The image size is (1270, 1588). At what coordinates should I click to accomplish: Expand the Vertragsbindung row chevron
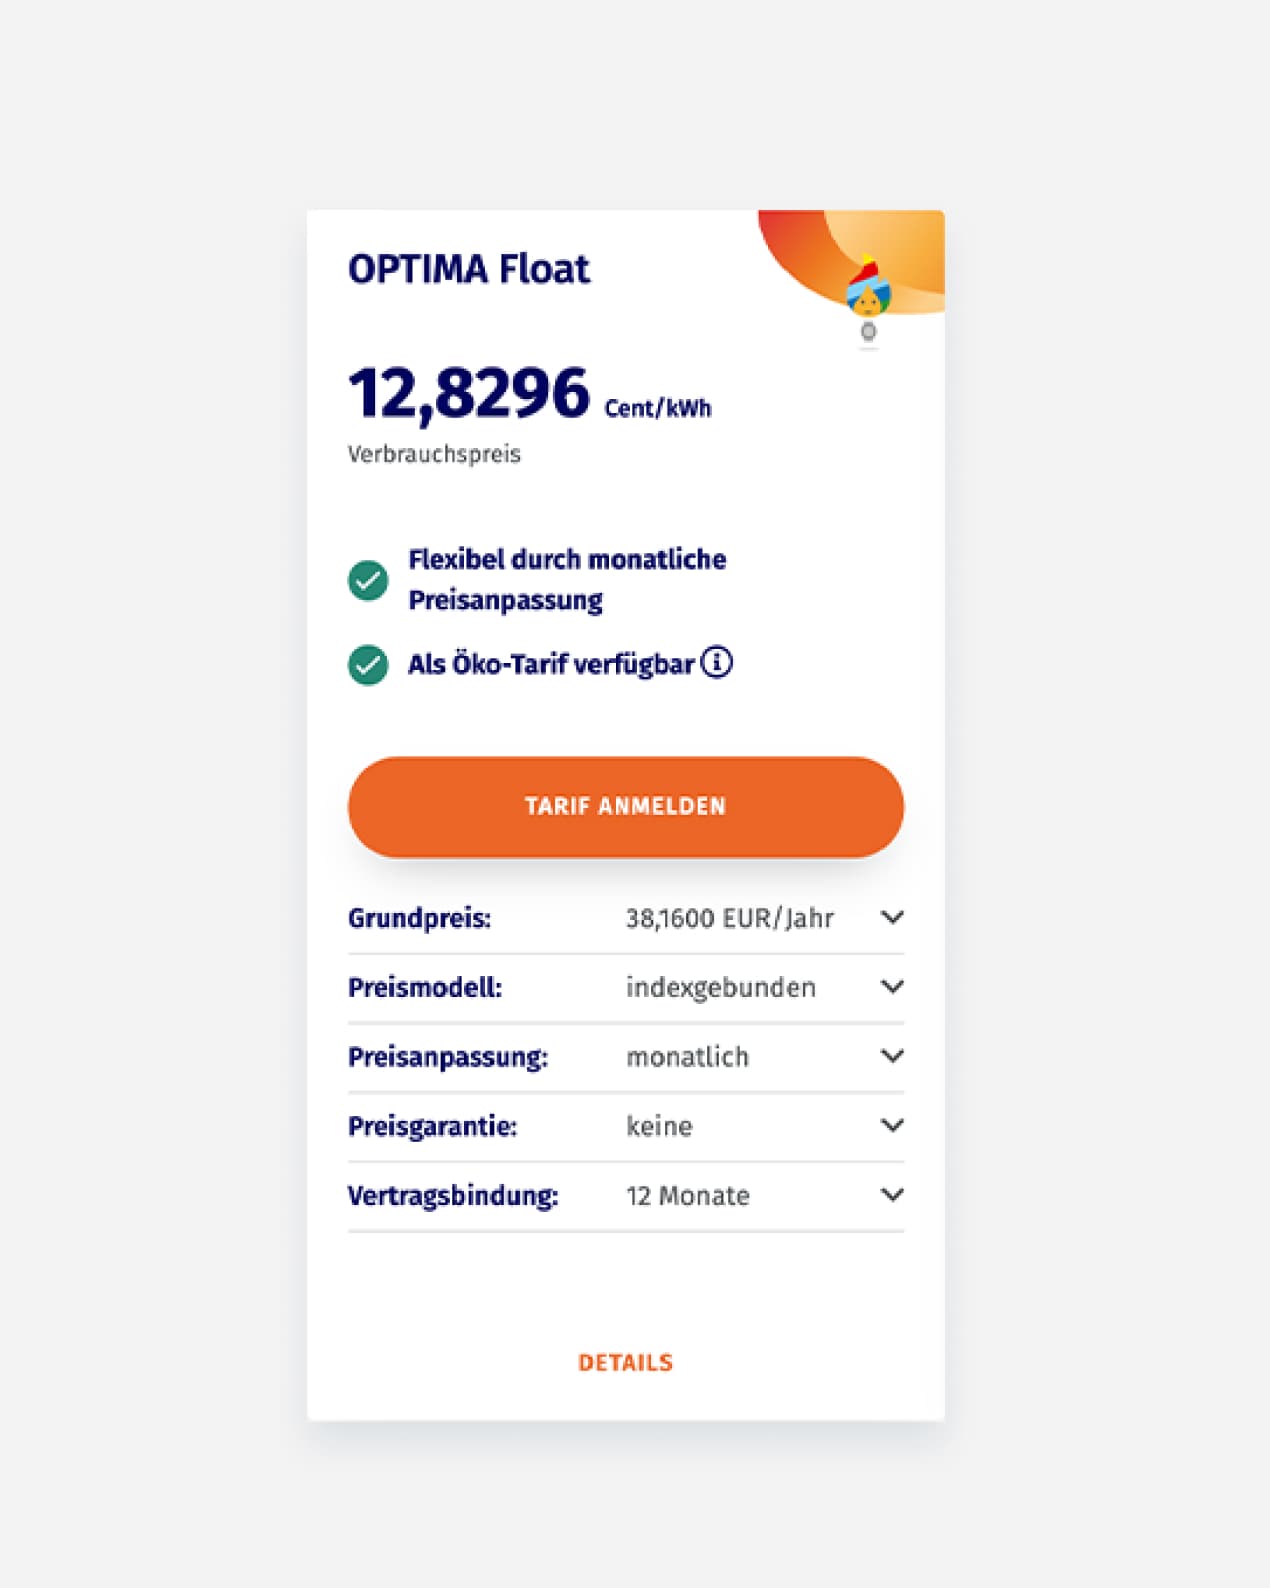coord(892,1195)
